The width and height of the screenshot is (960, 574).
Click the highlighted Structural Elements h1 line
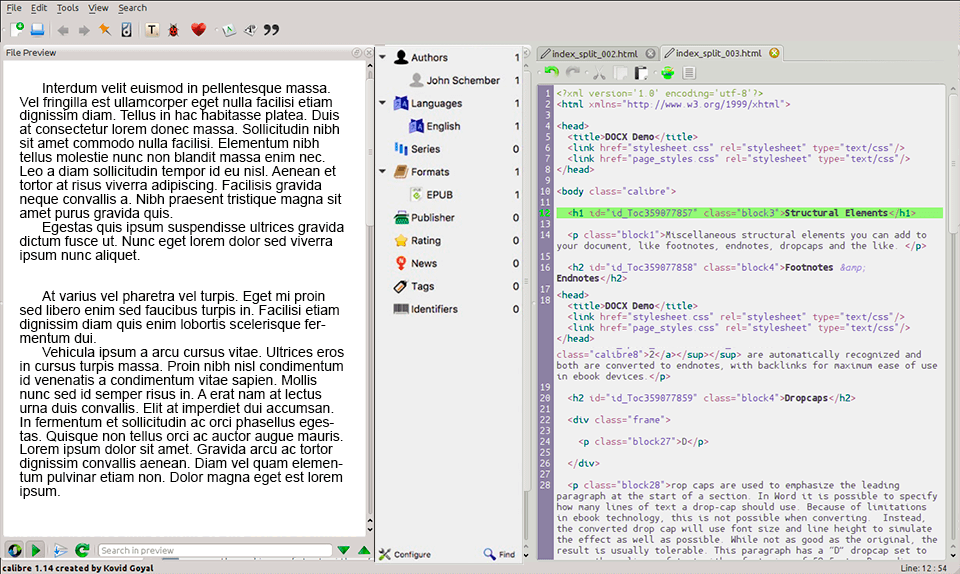pos(749,213)
